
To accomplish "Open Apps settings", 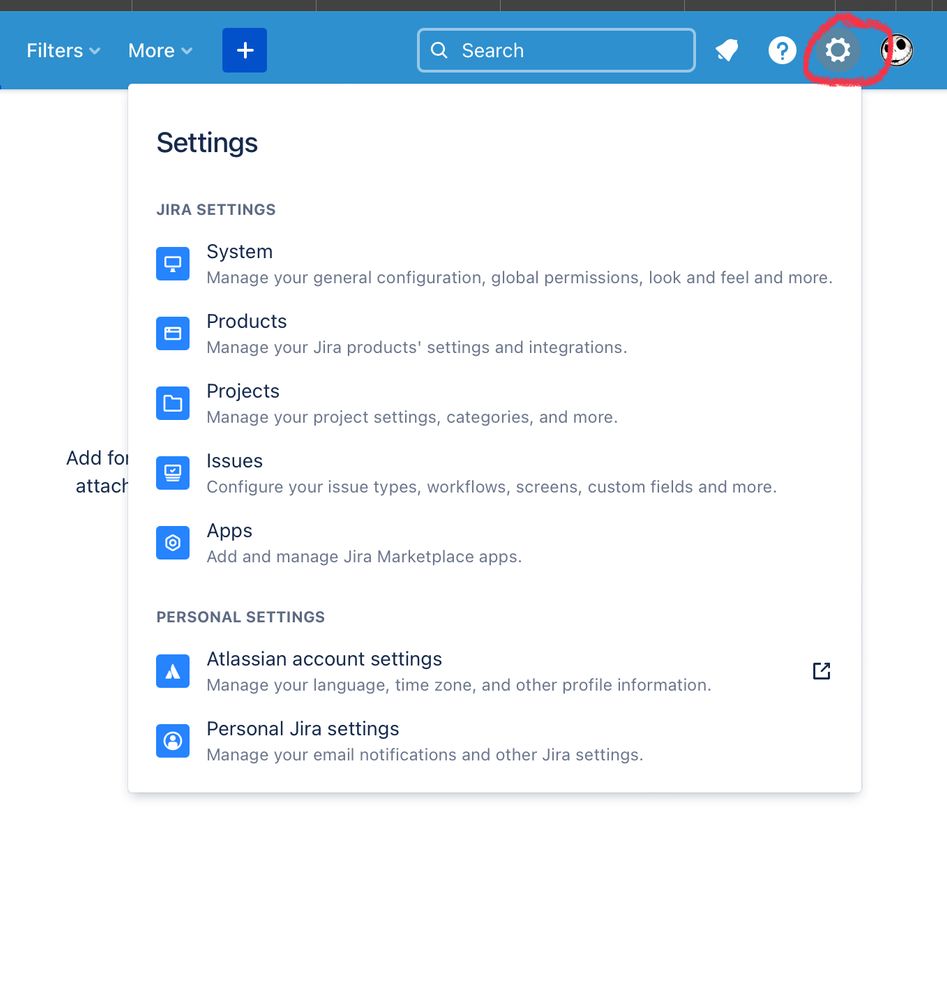I will (x=495, y=543).
